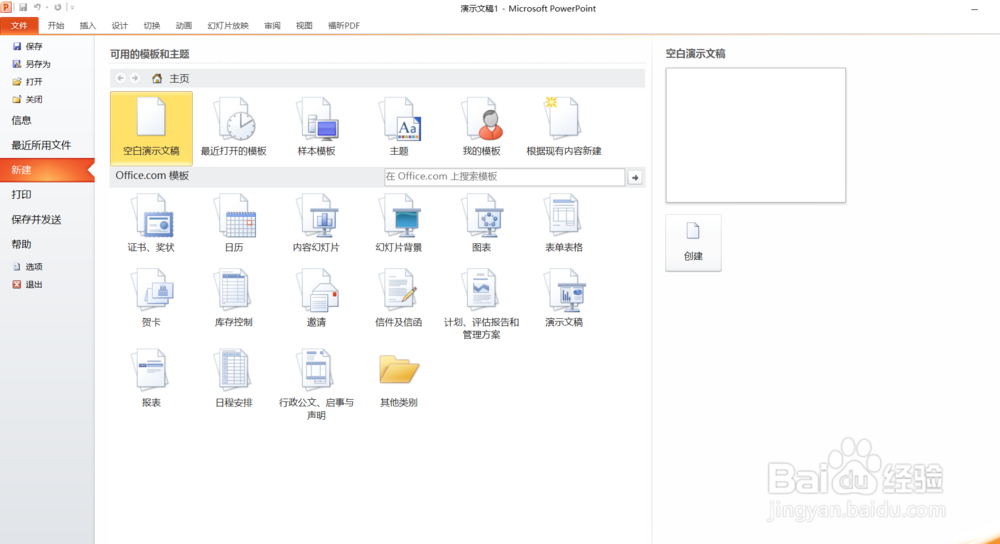Click the undo icon in title bar
Screen dimensions: 1000x544
(38, 7)
